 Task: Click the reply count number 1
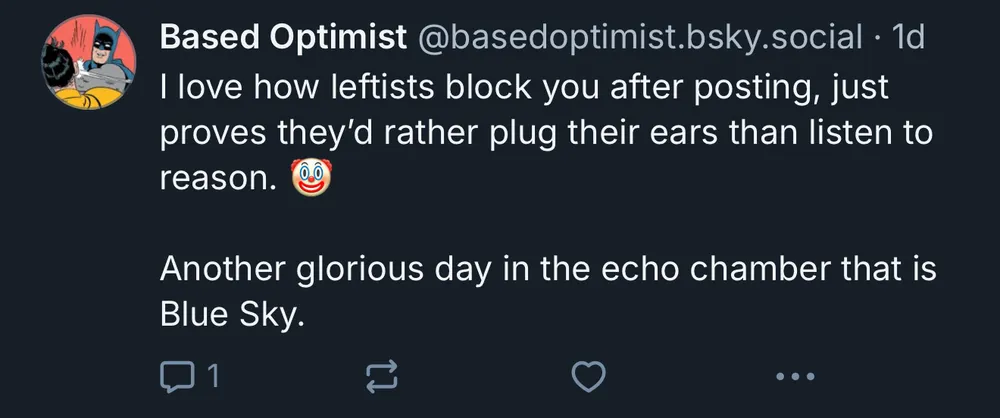click(211, 376)
